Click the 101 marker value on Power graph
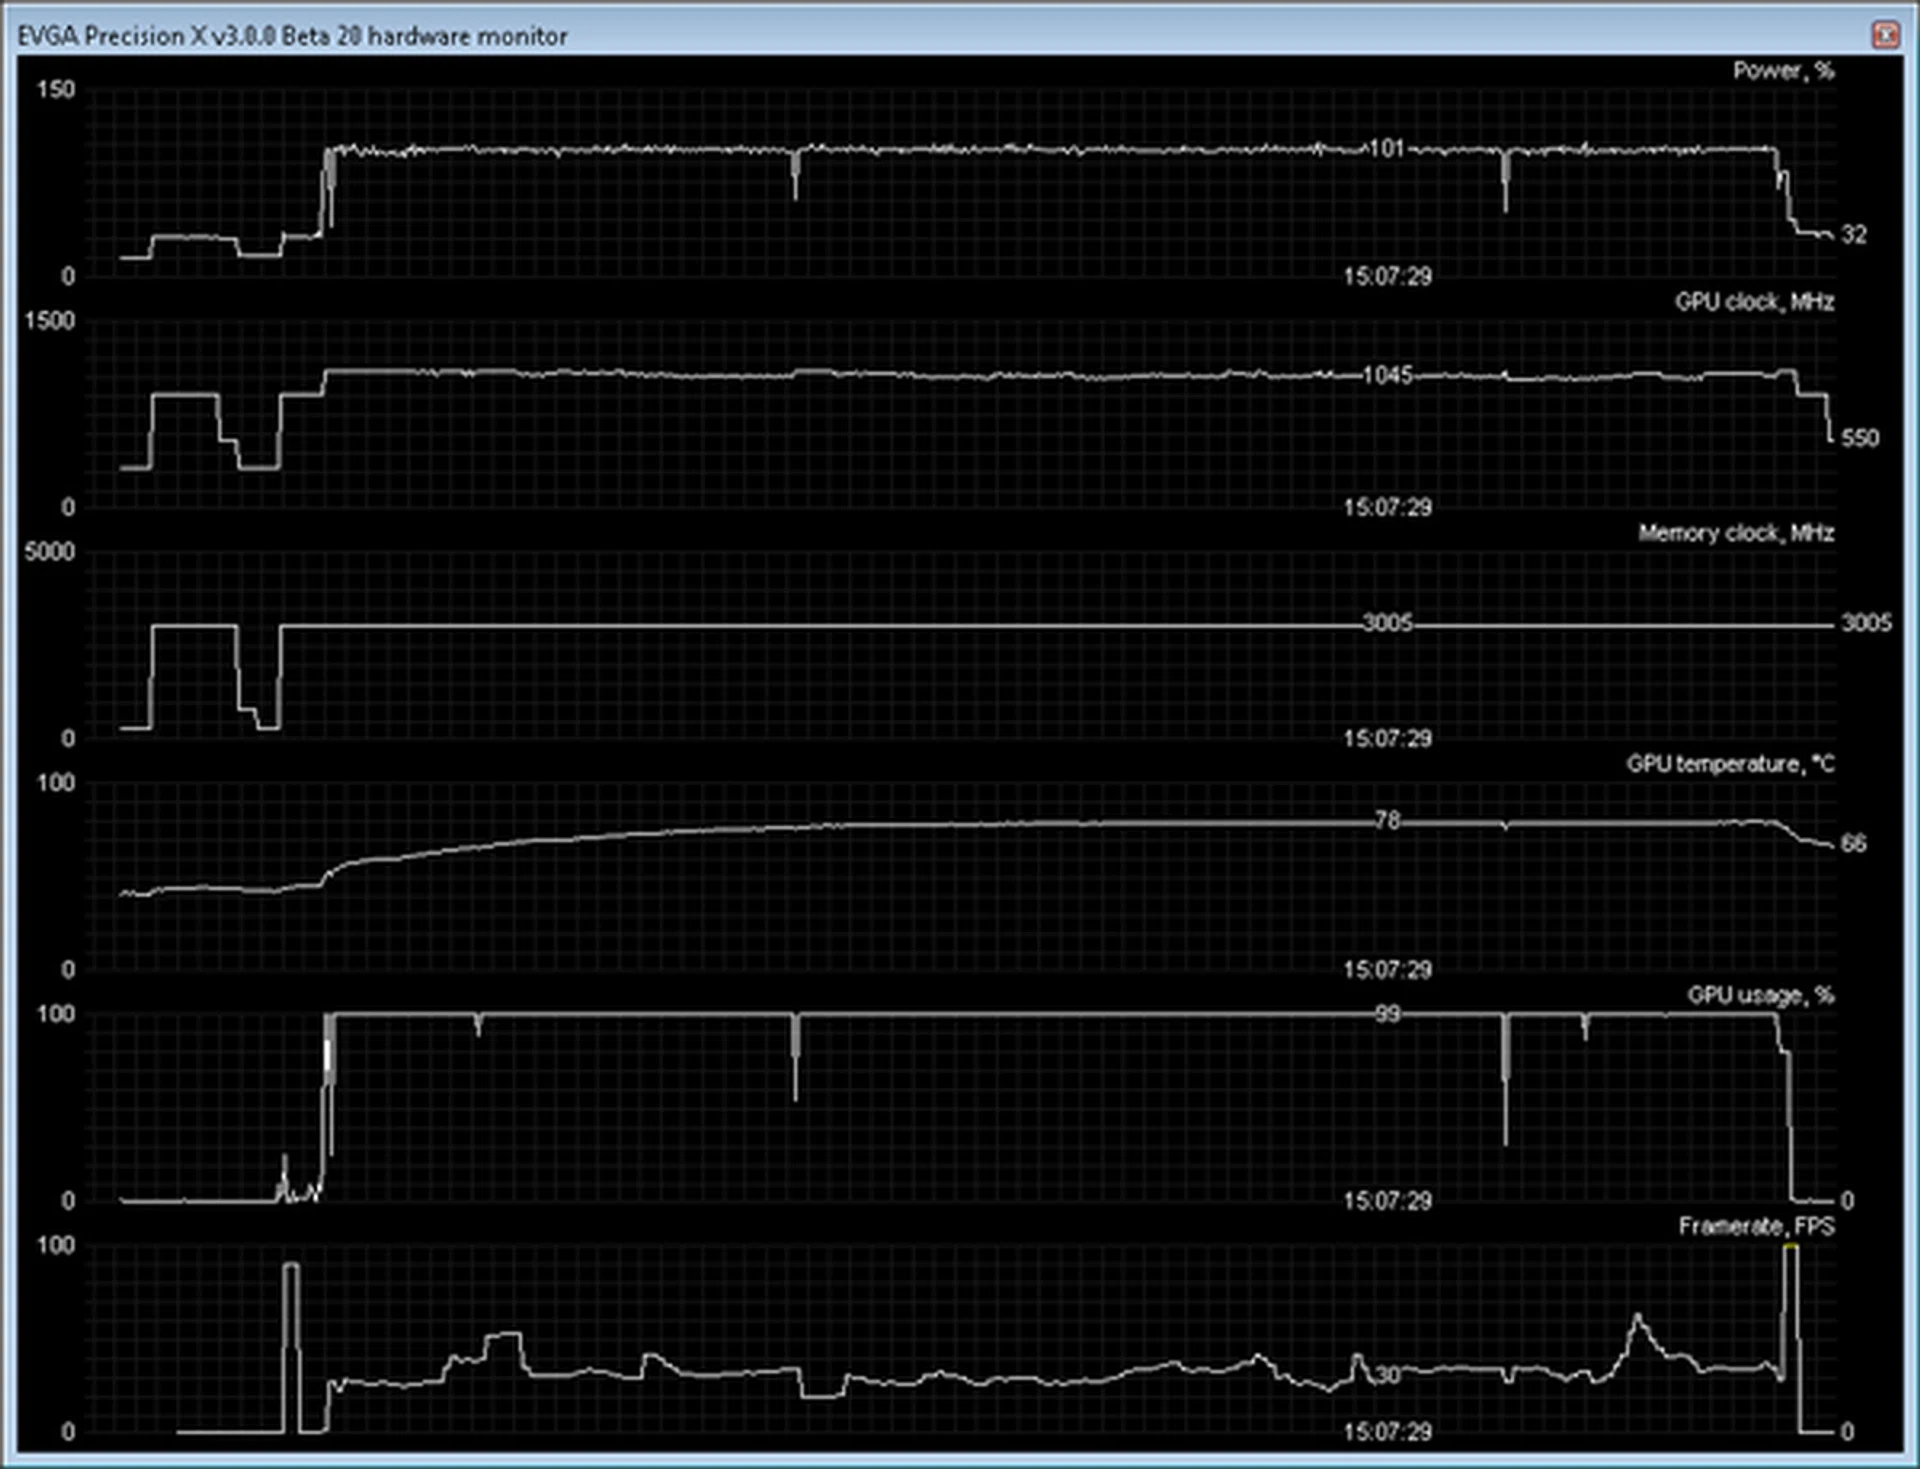The image size is (1920, 1469). coord(1386,149)
